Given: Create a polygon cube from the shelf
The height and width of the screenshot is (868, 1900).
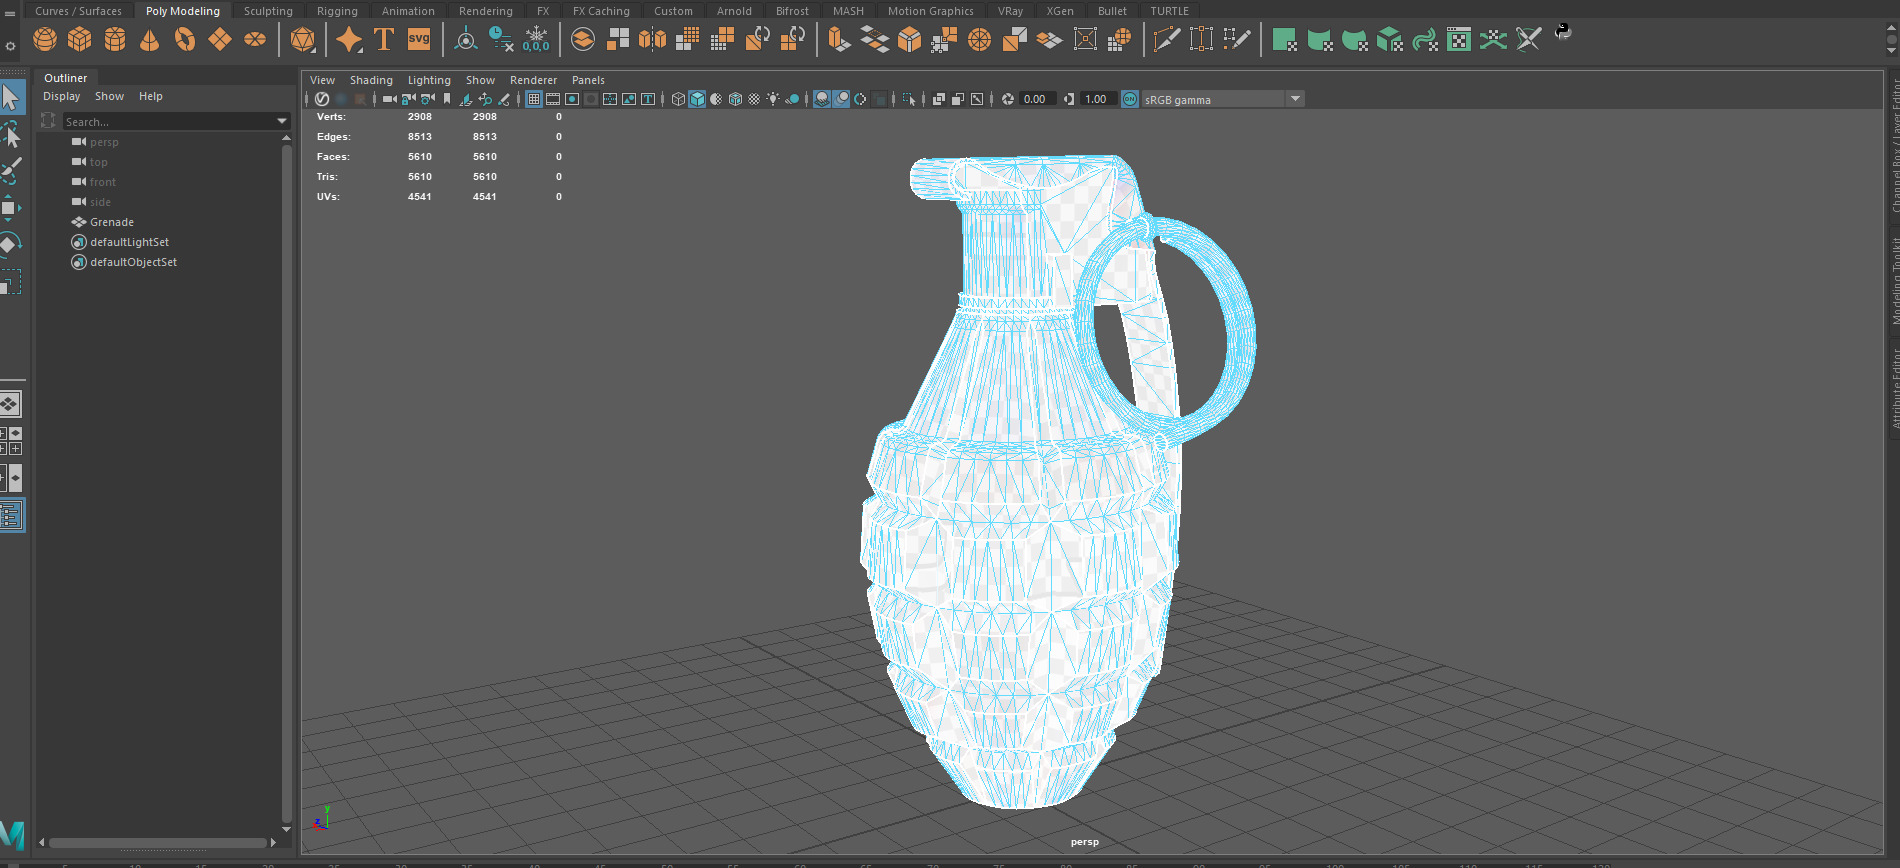Looking at the screenshot, I should [x=80, y=39].
